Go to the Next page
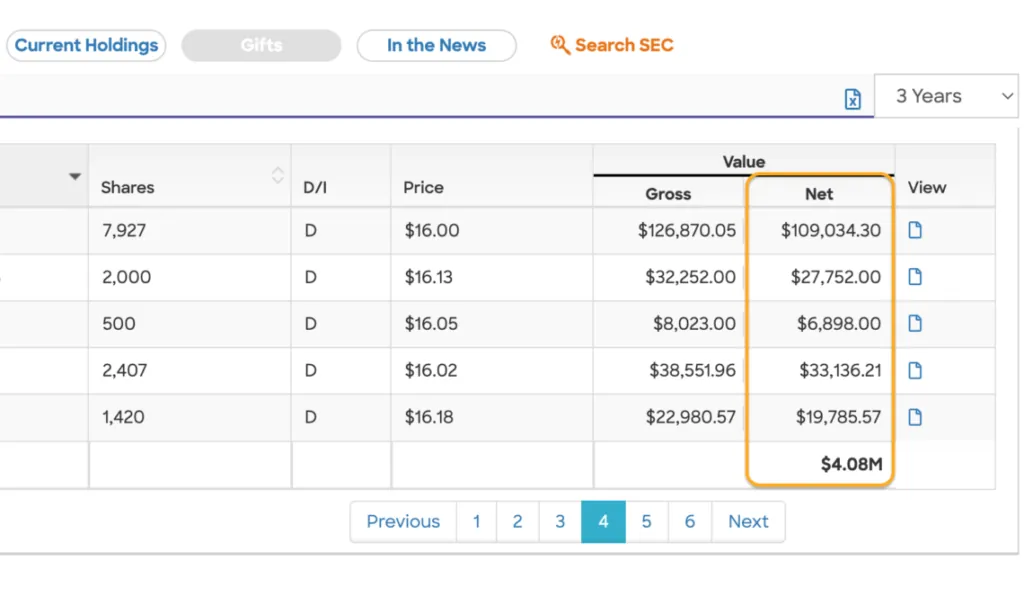The height and width of the screenshot is (614, 1024). click(748, 521)
